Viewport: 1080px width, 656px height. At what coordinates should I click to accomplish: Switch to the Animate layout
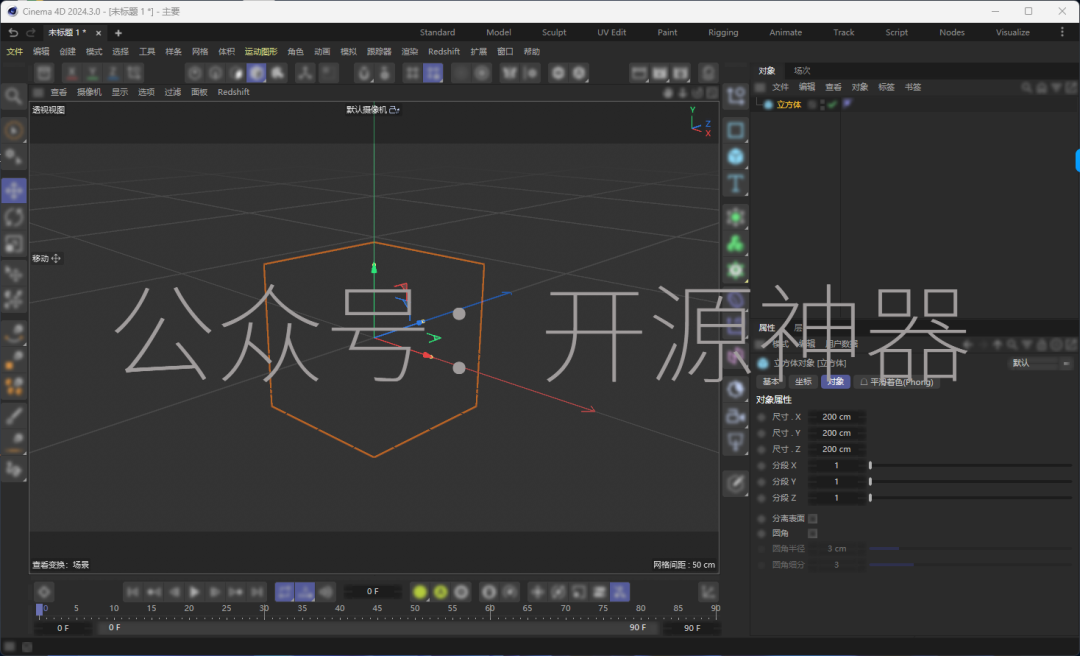point(786,32)
